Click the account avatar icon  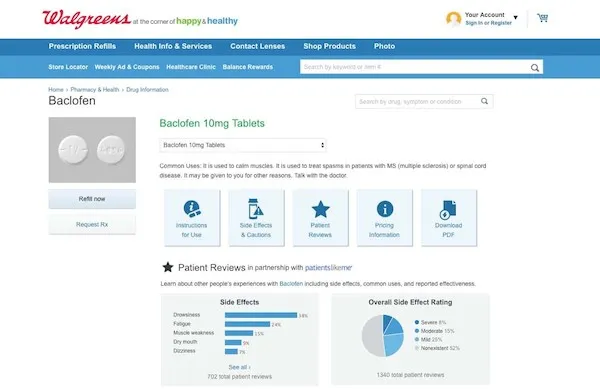[453, 19]
